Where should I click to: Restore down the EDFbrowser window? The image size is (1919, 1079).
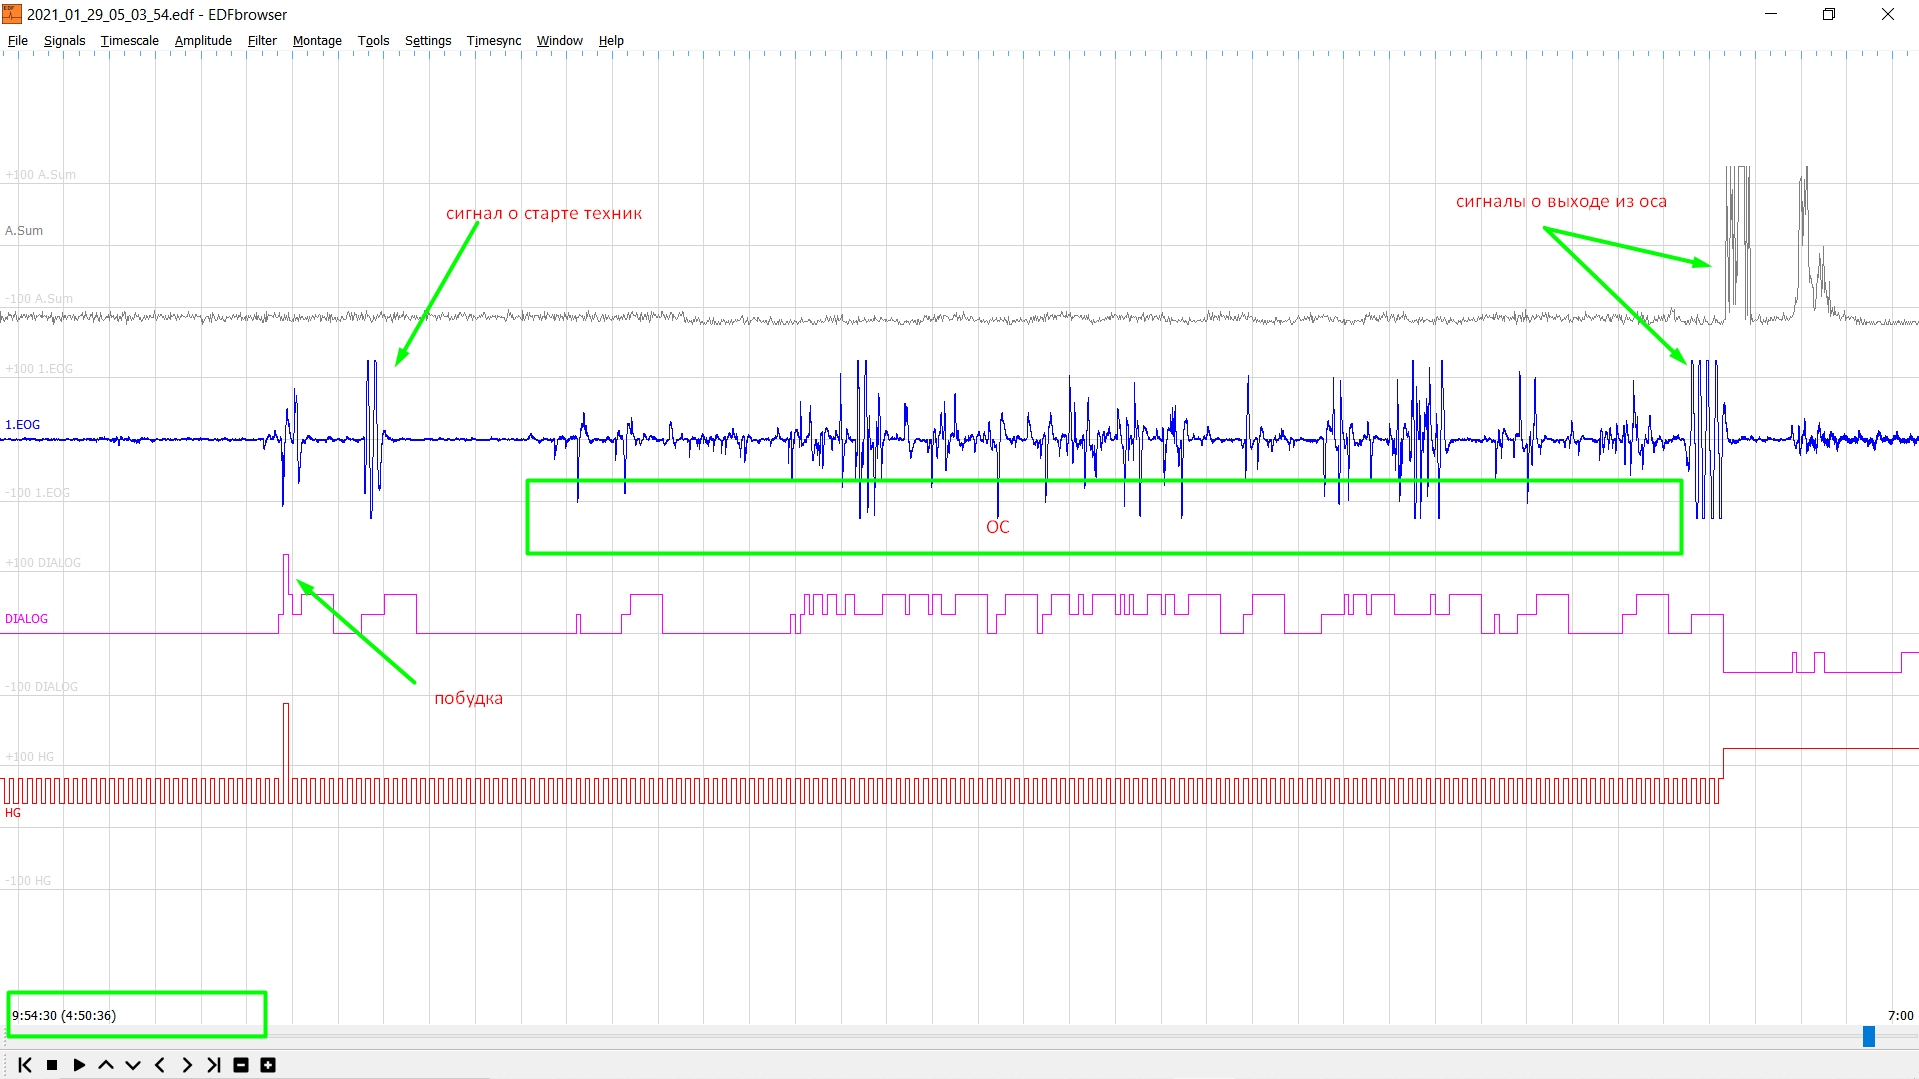coord(1829,14)
